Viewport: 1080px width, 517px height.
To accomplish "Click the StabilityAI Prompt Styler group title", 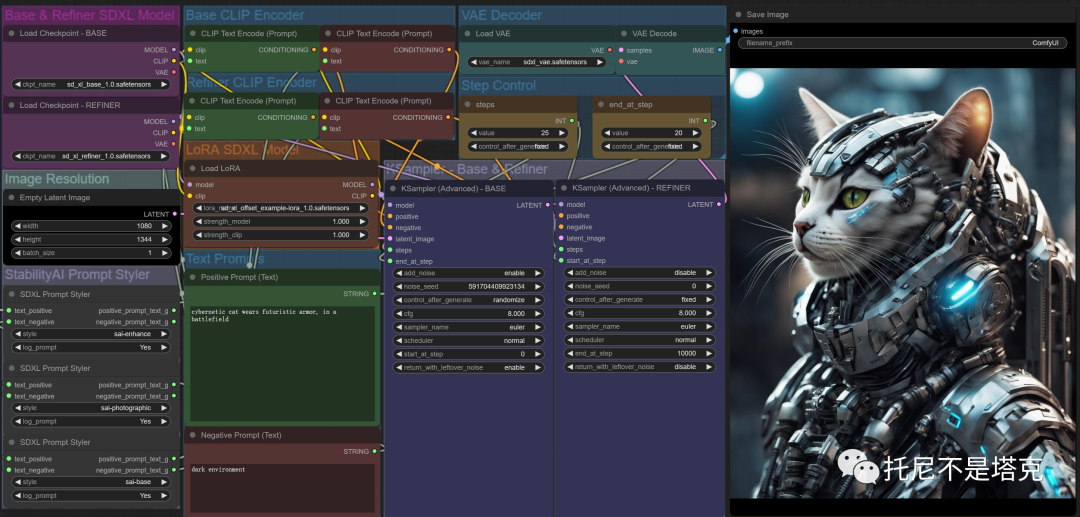I will (77, 275).
